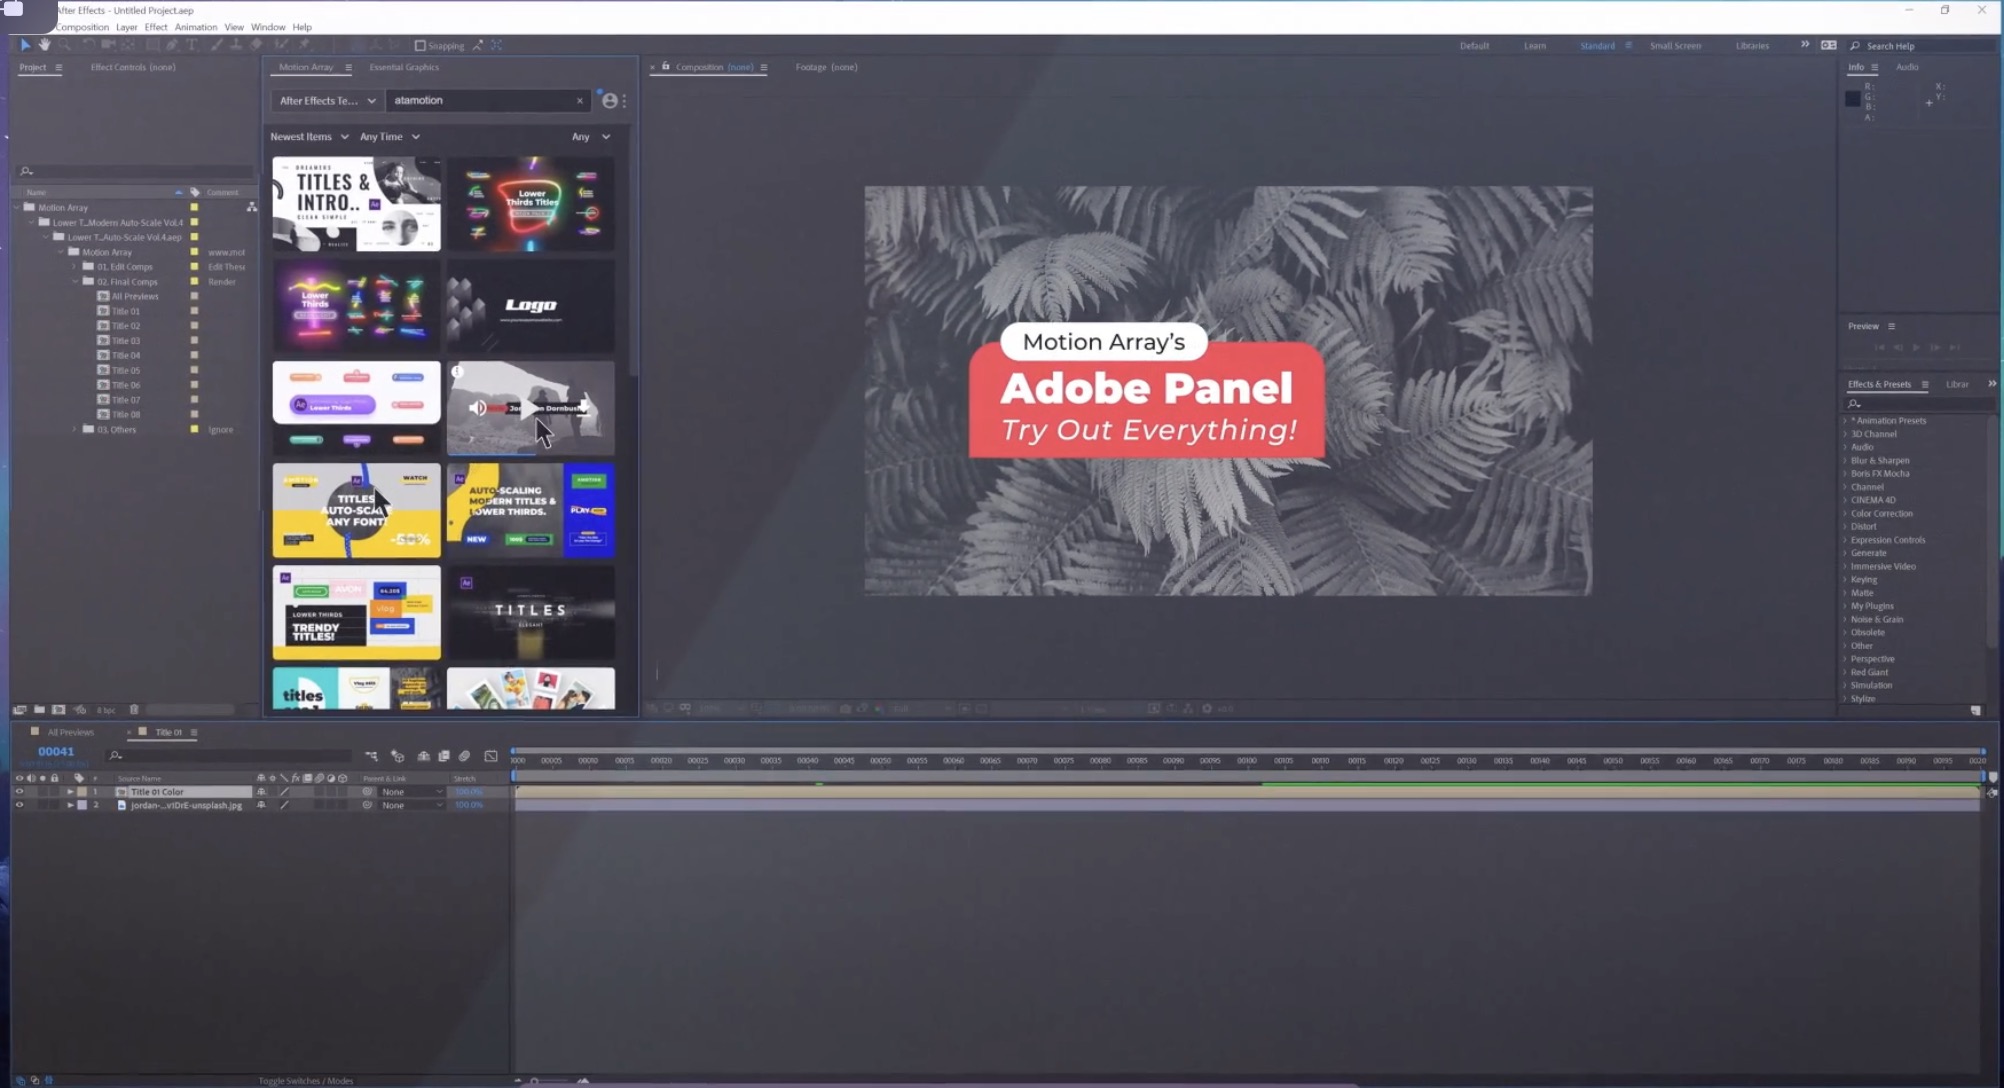This screenshot has width=2004, height=1088.
Task: Expand the 03. Others folder
Action: [x=74, y=430]
